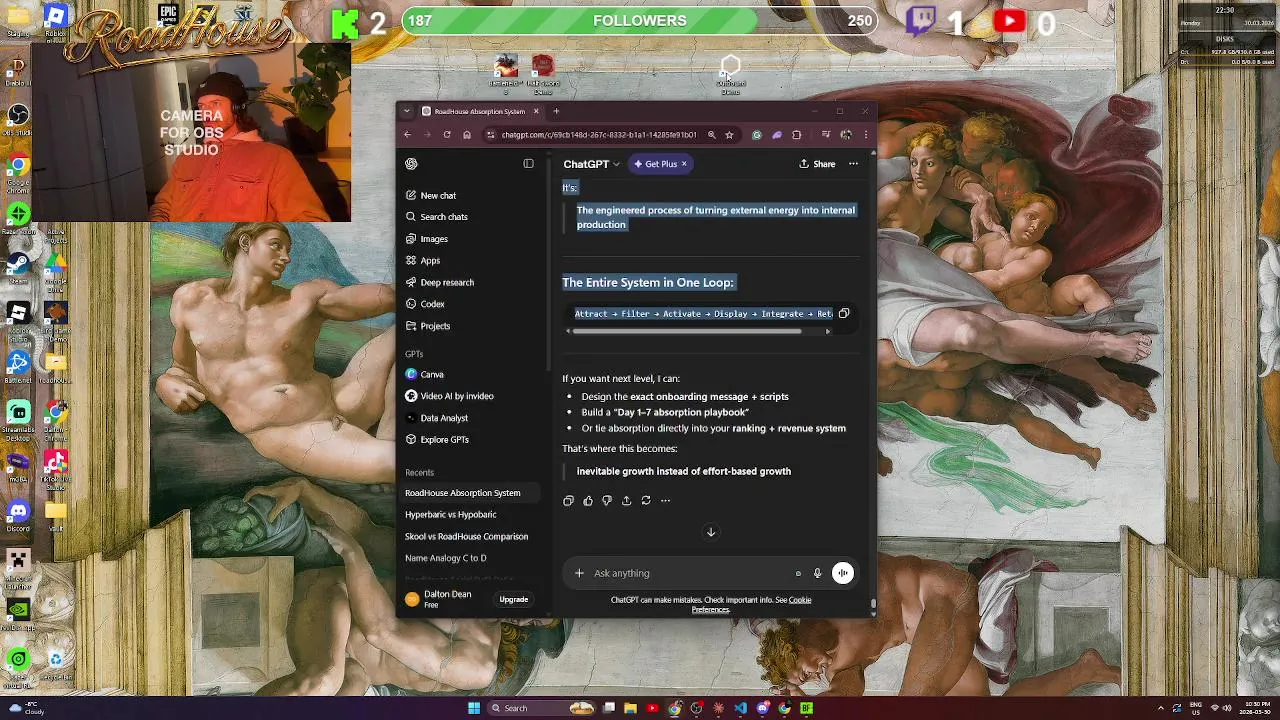1280x720 pixels.
Task: Give the response a thumbs down
Action: [x=607, y=501]
